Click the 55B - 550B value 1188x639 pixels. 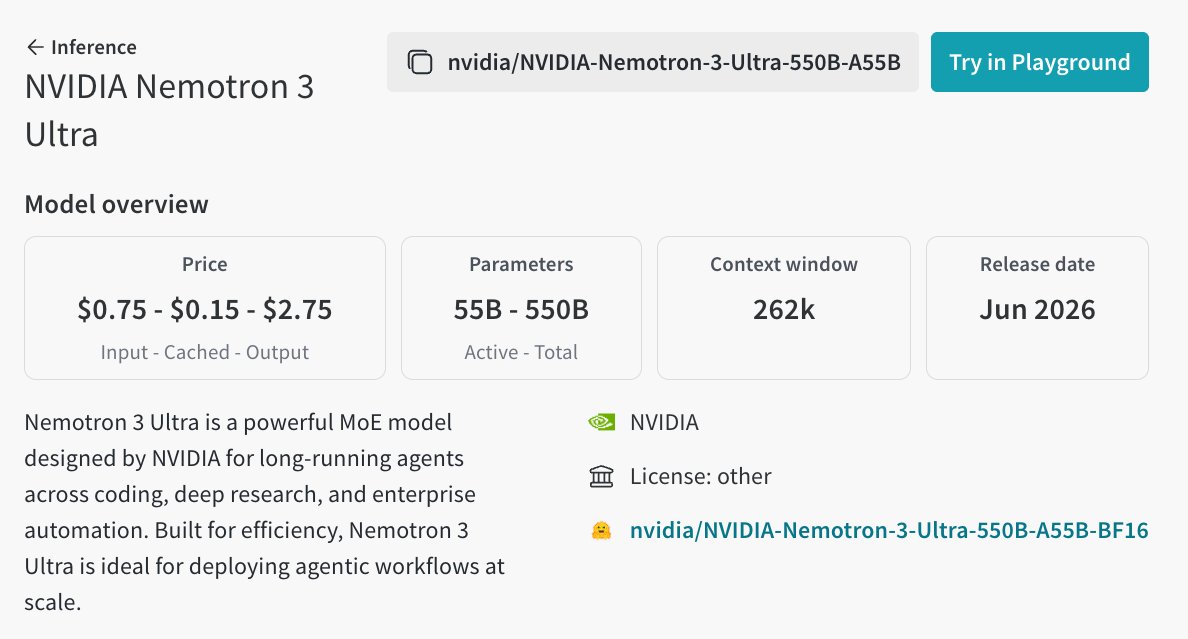[x=521, y=309]
